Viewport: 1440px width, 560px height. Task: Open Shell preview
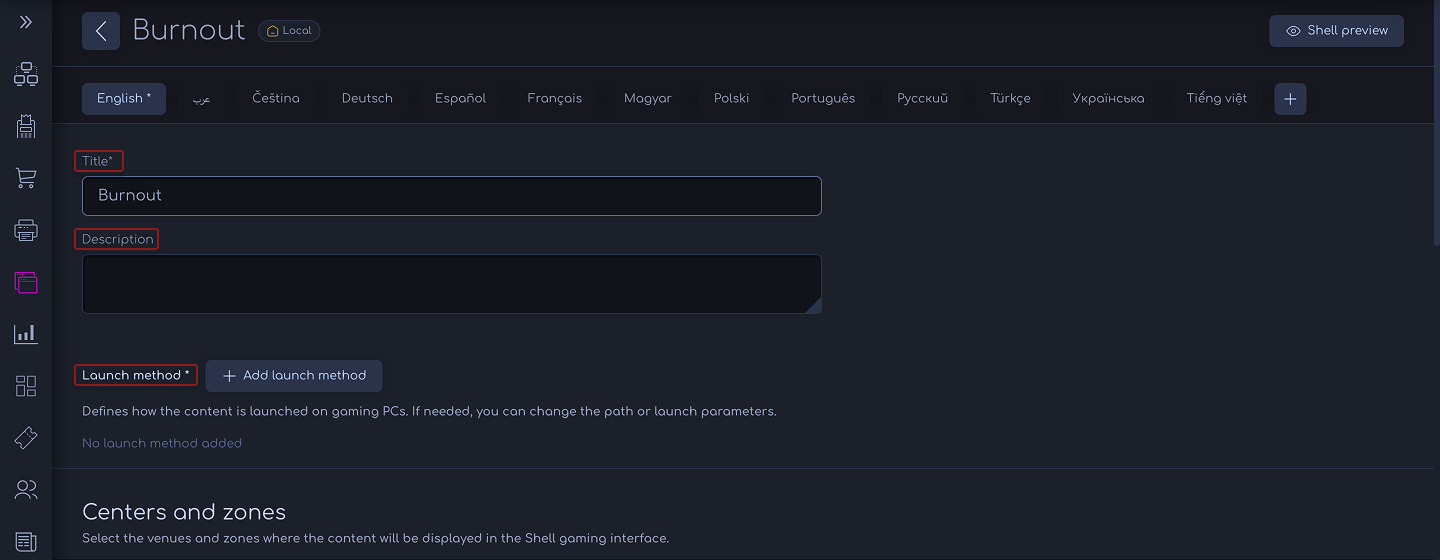1336,31
